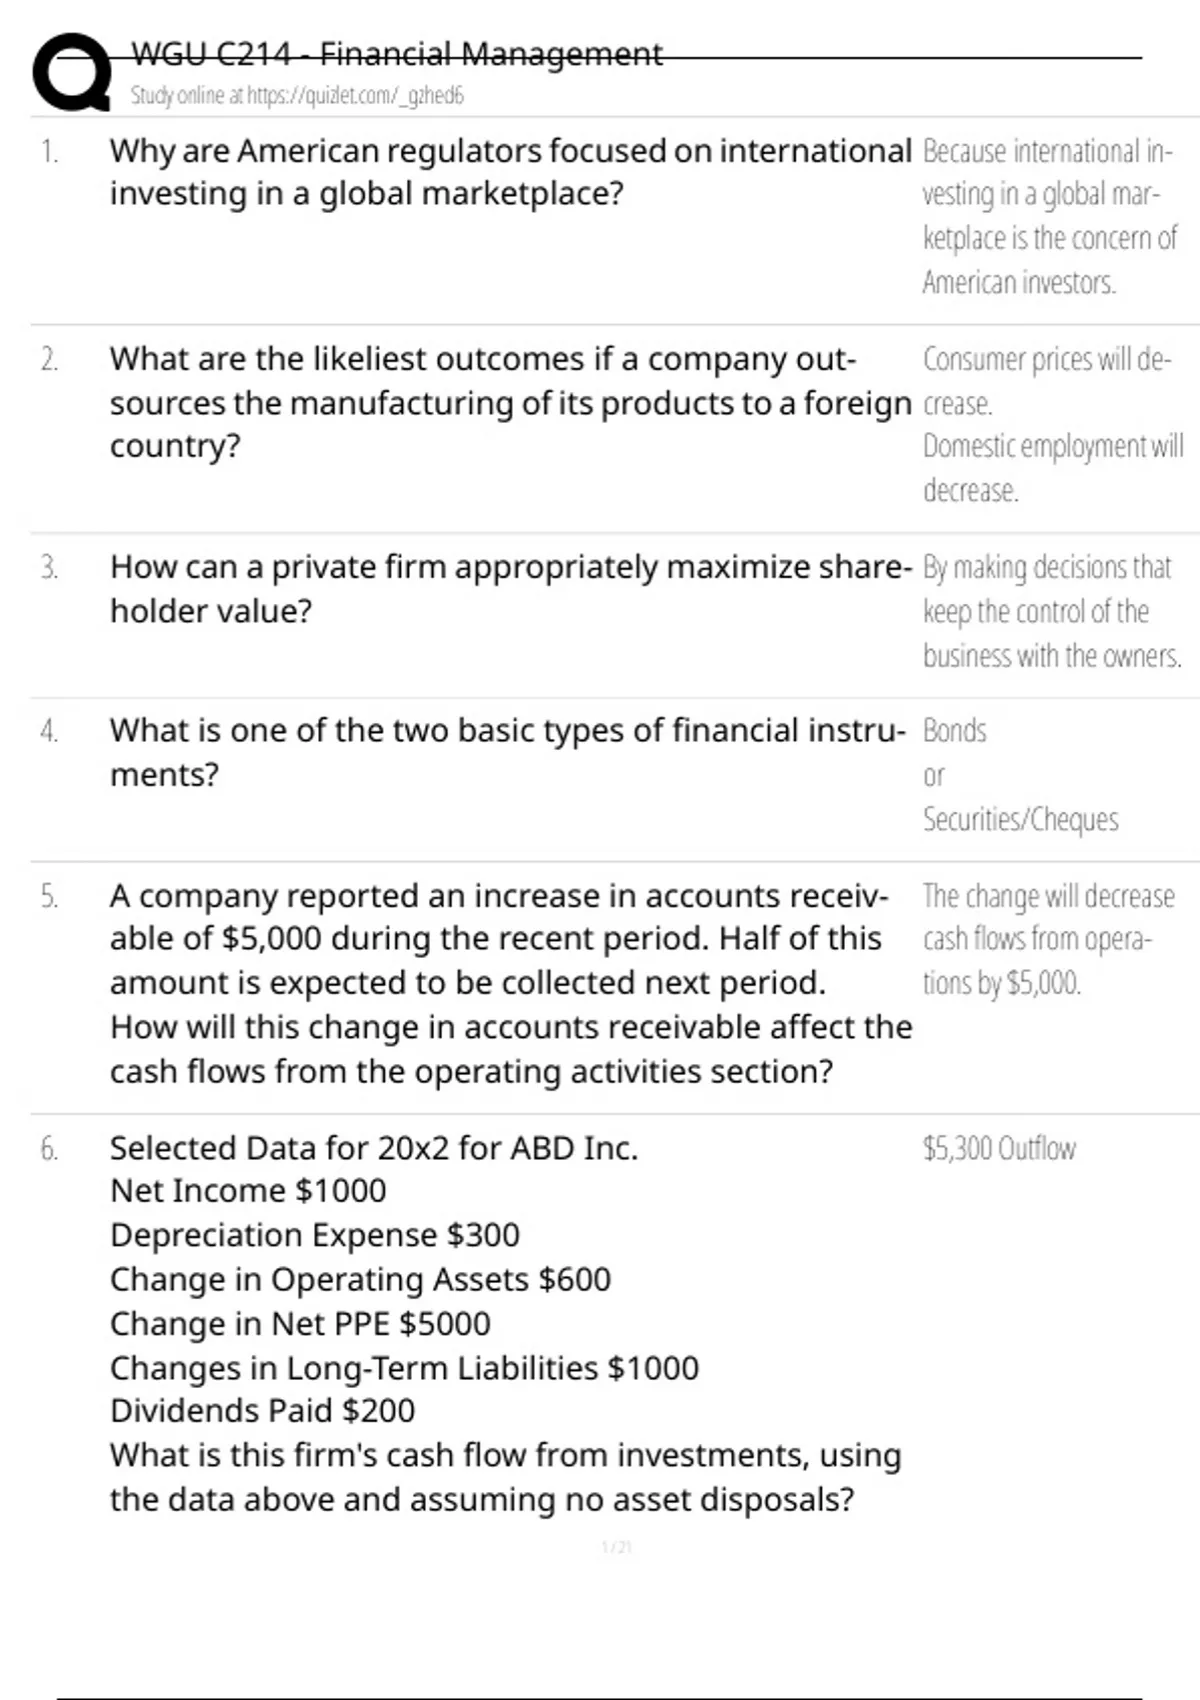Click the answer about keeping control with owners

(x=1051, y=611)
